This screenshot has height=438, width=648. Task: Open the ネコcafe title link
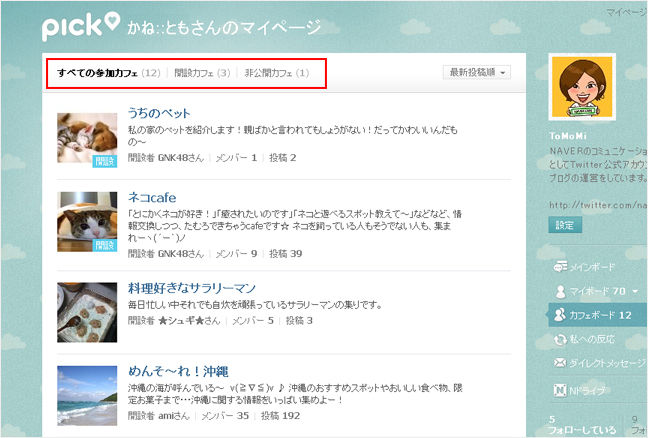point(152,198)
